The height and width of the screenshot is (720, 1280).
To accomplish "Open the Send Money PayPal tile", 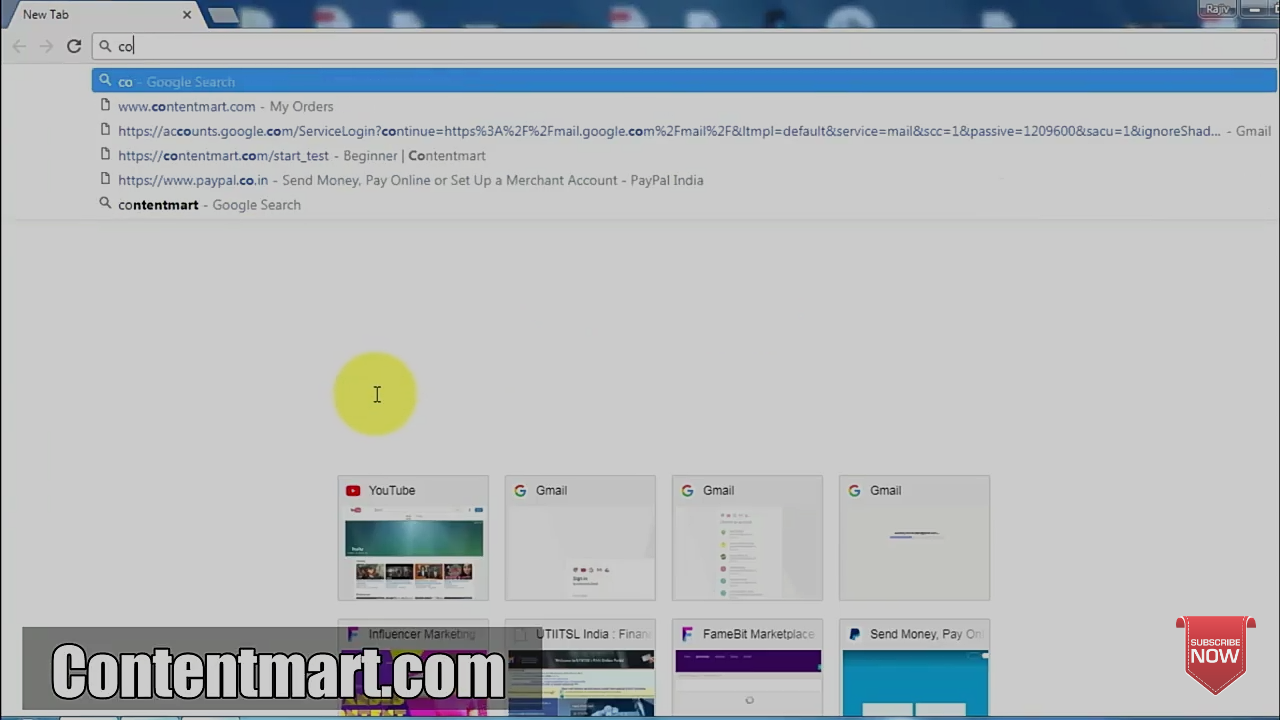I will click(914, 669).
